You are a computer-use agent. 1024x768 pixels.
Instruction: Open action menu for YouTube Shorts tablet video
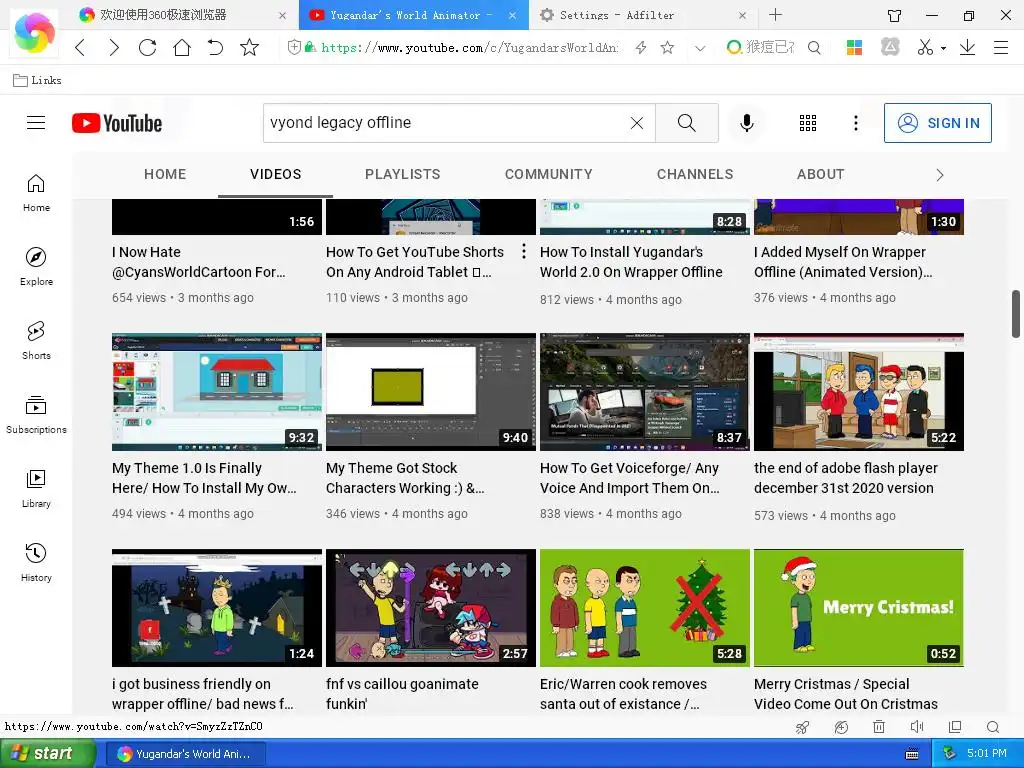point(524,251)
